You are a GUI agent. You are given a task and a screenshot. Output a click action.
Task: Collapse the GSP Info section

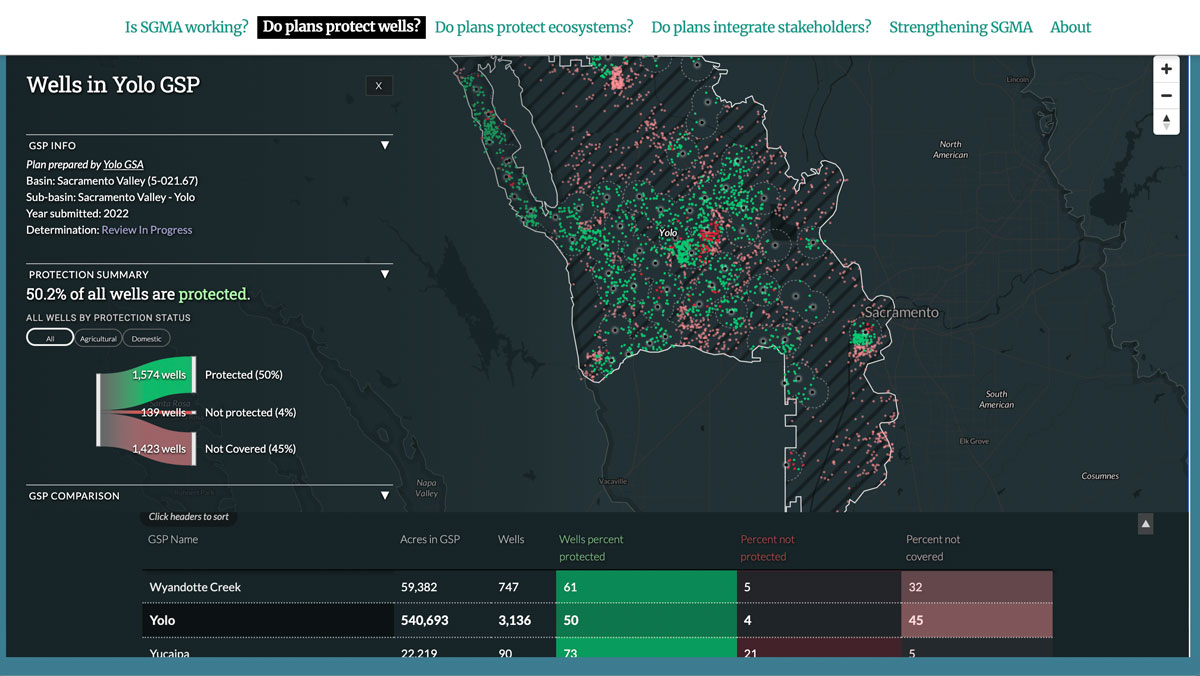[x=385, y=146]
